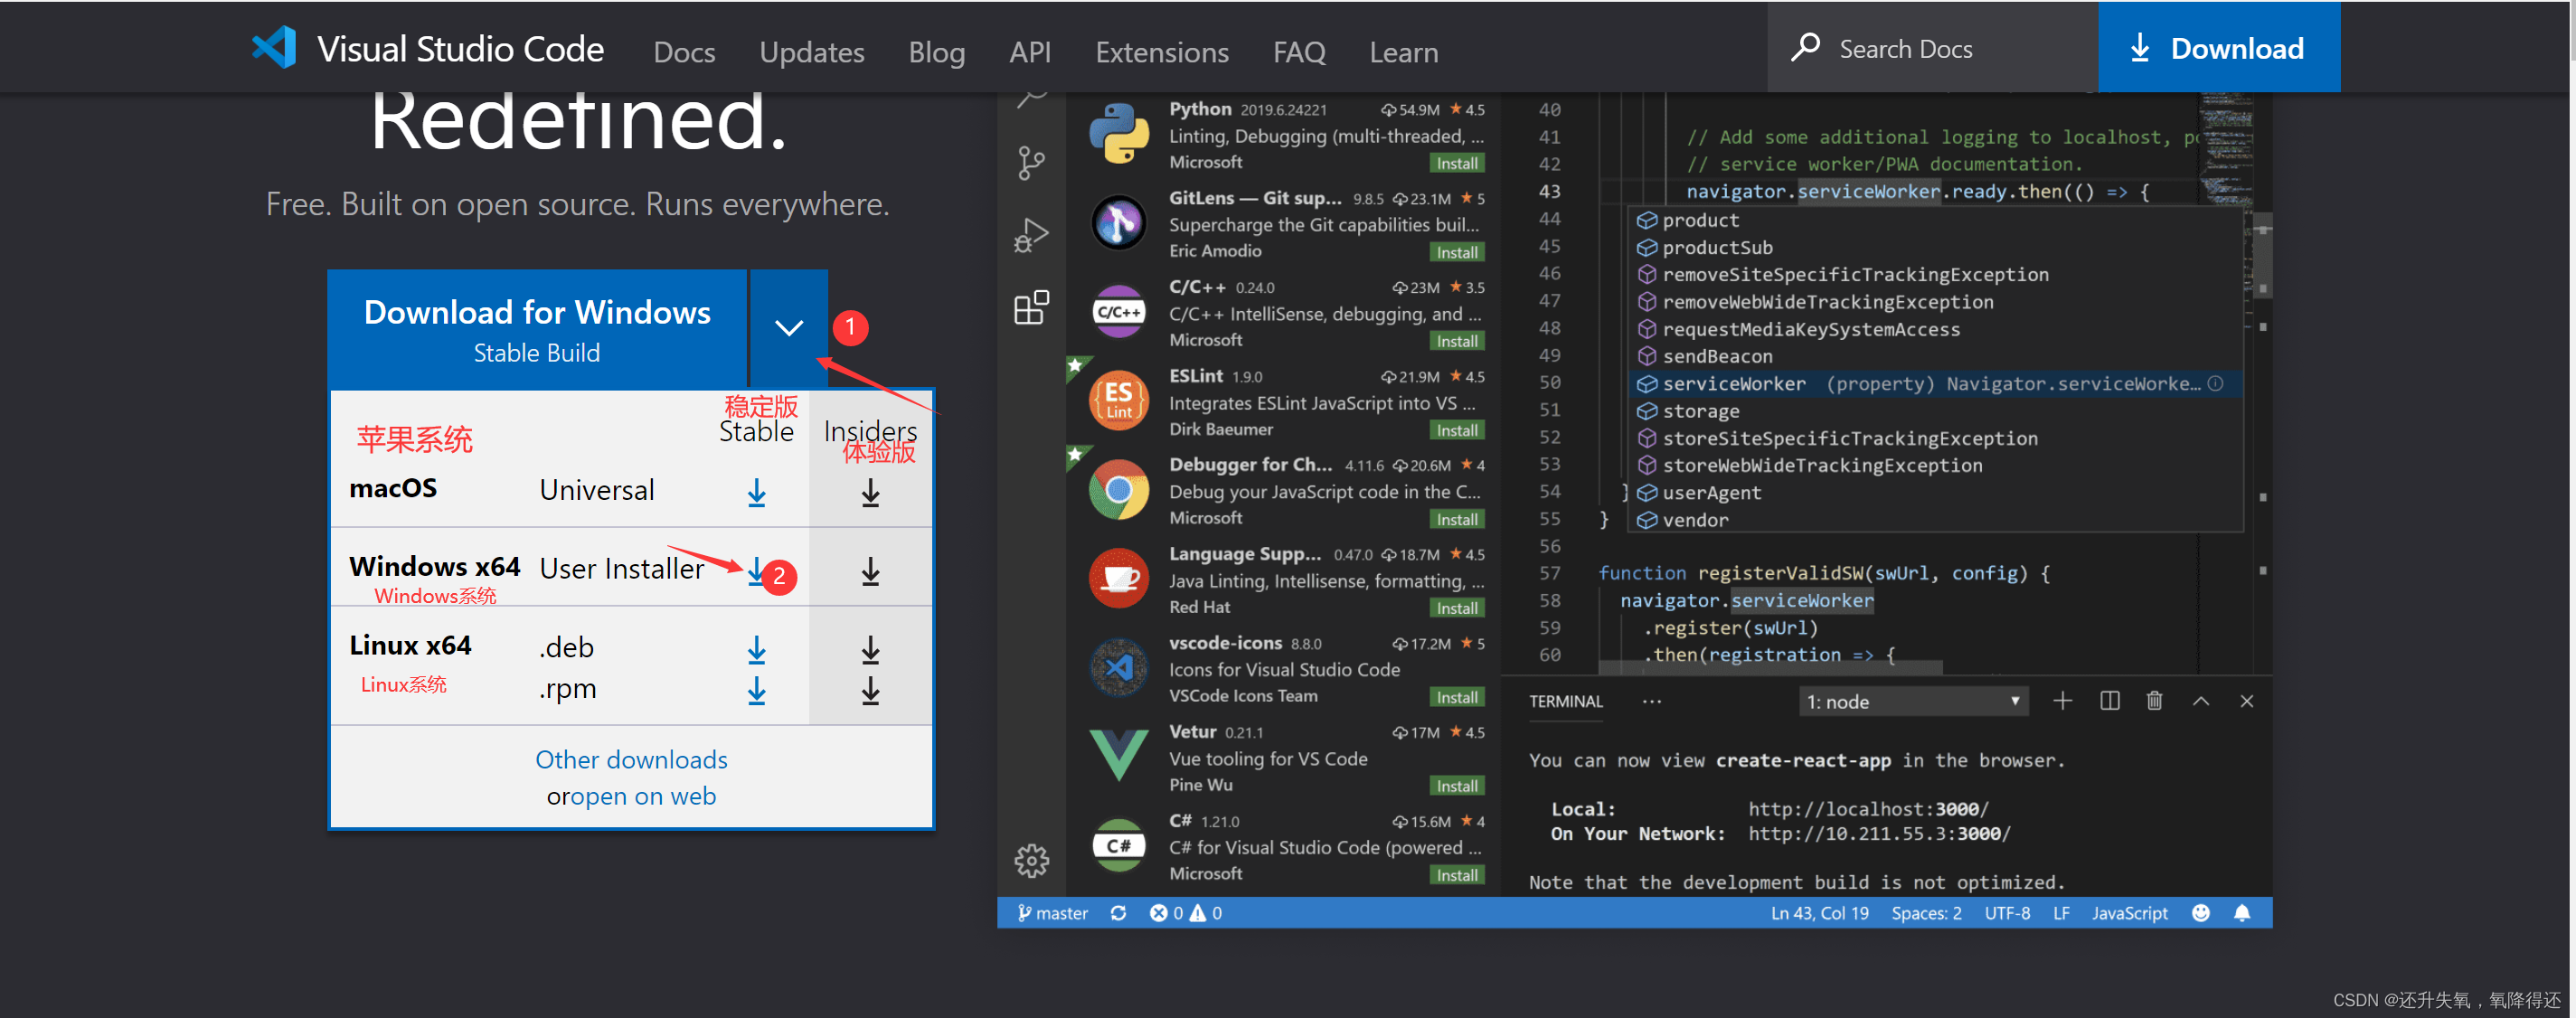Install the C# extension
Viewport: 2576px width, 1018px height.
(1457, 875)
